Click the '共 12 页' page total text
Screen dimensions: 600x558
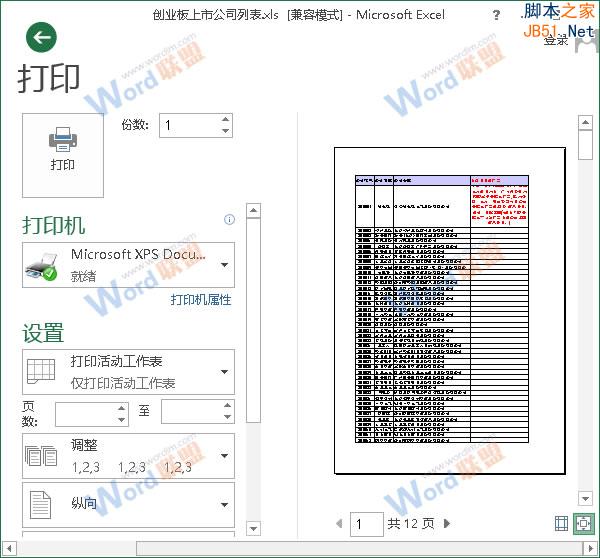(411, 523)
